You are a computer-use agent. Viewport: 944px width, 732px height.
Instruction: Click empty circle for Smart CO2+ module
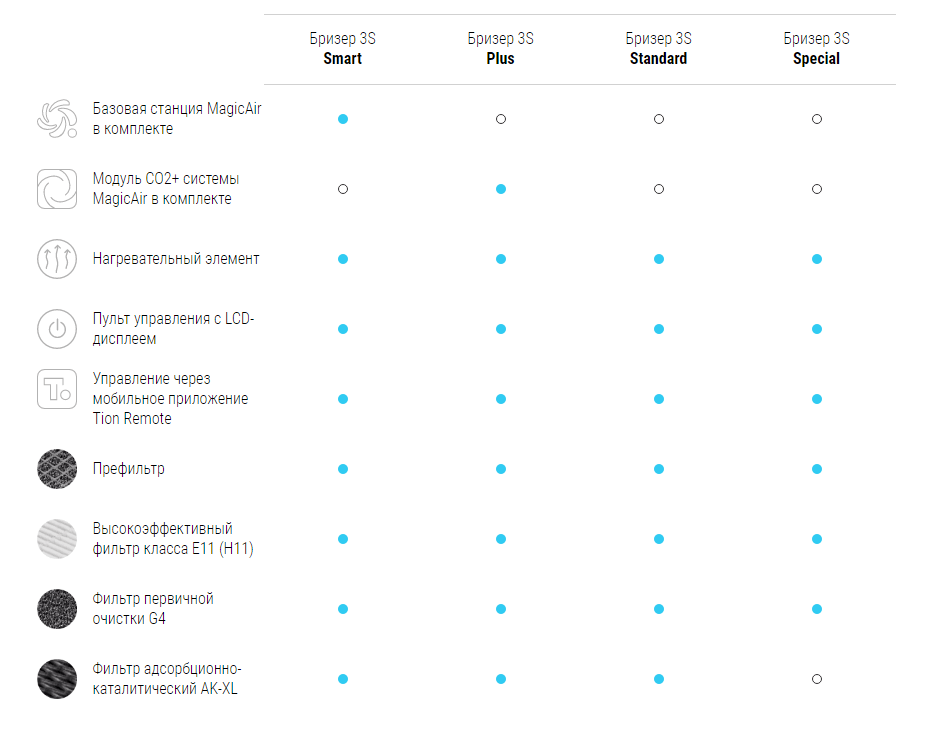(343, 189)
